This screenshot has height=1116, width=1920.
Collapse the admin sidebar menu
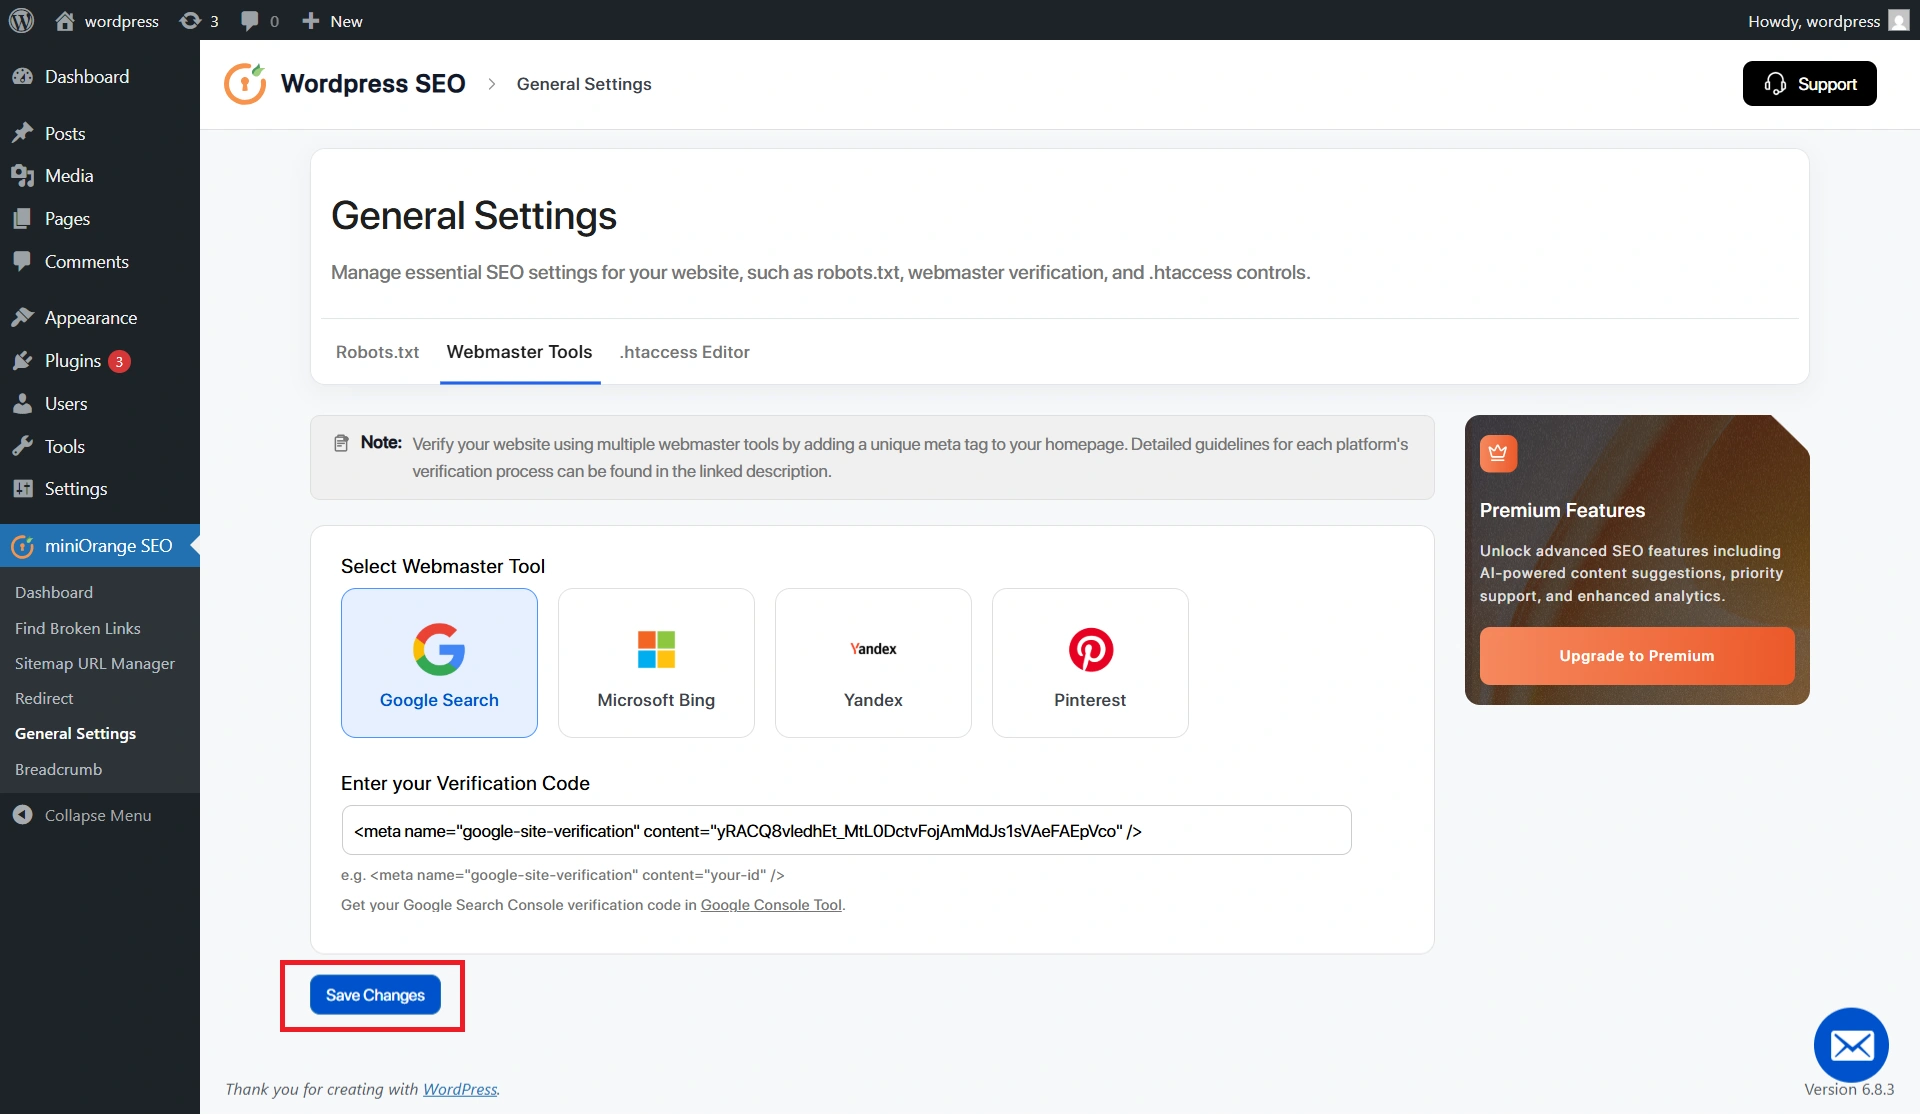[84, 814]
